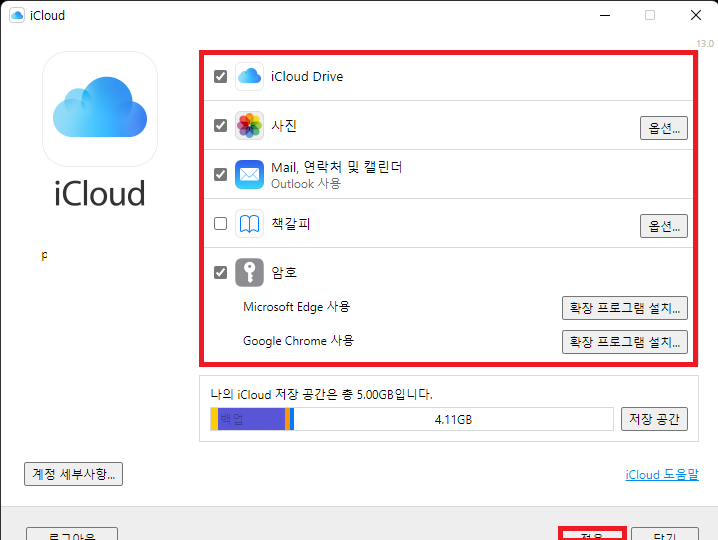718x540 pixels.
Task: Click the 닫기 close button
Action: pyautogui.click(x=665, y=534)
